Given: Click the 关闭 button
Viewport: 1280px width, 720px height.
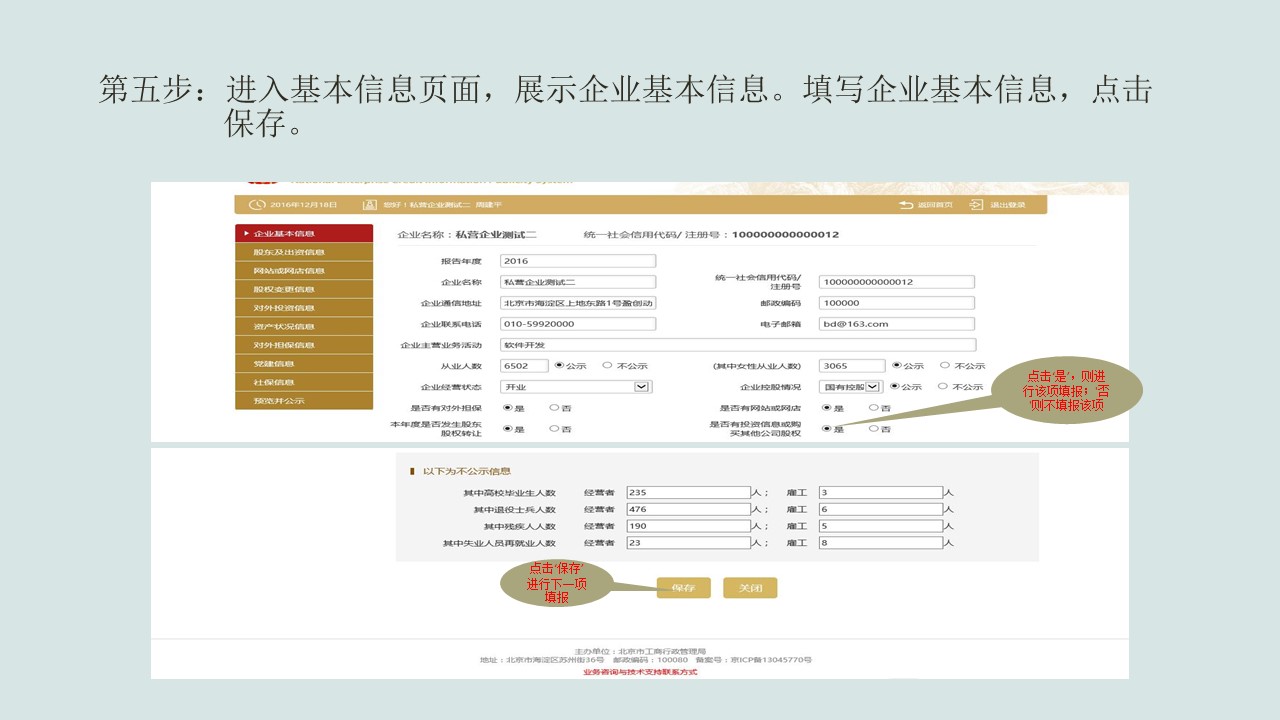Looking at the screenshot, I should pyautogui.click(x=750, y=587).
